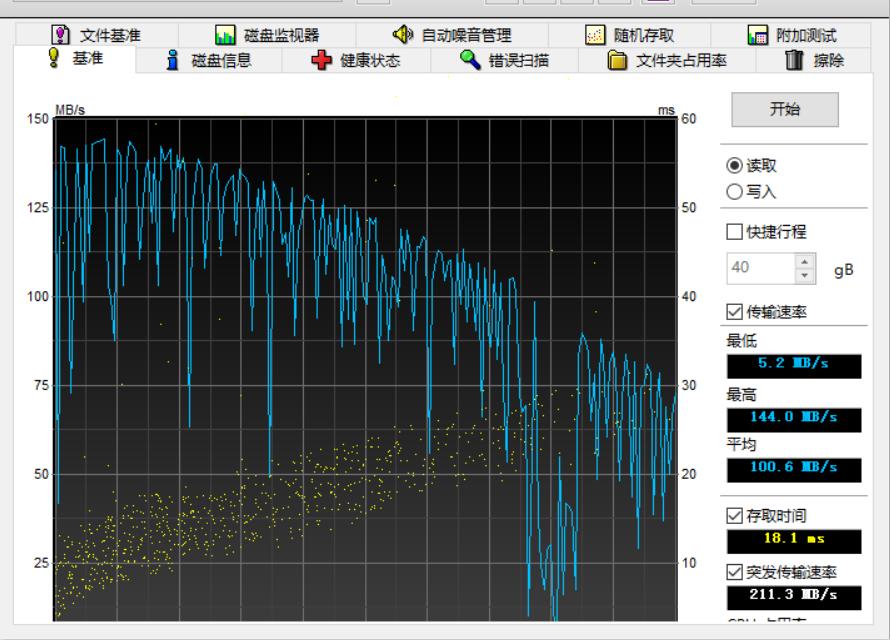Viewport: 890px width, 640px height.
Task: Click the 附加测试 tab icon
Action: [757, 36]
